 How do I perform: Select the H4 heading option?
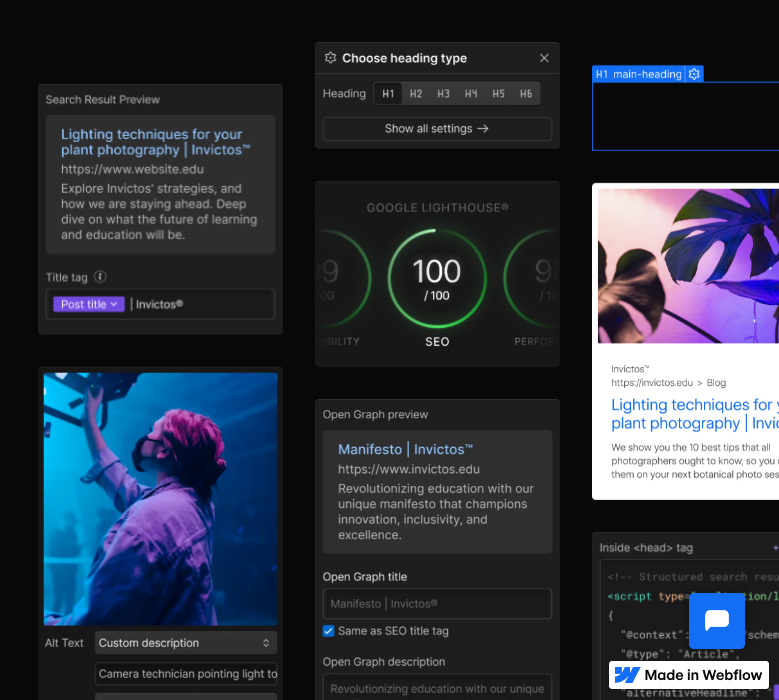[x=471, y=93]
